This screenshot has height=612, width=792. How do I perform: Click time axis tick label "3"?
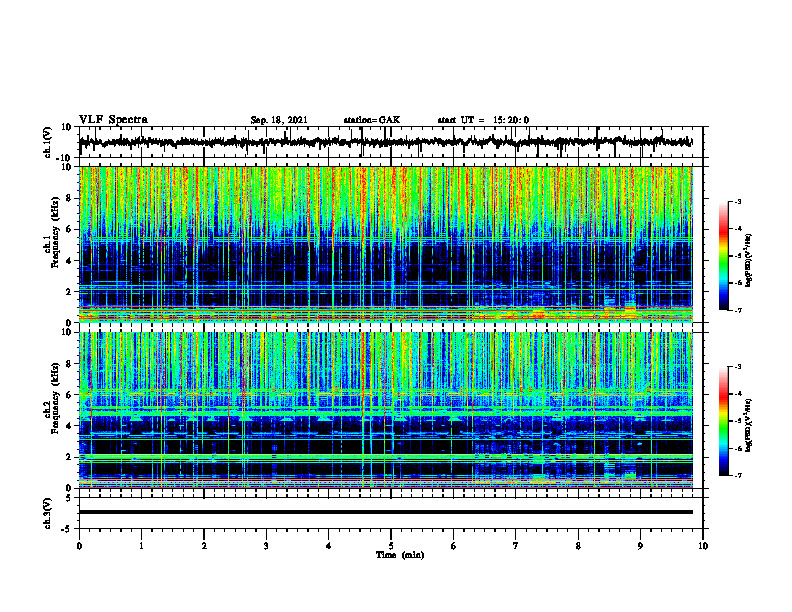(x=266, y=546)
